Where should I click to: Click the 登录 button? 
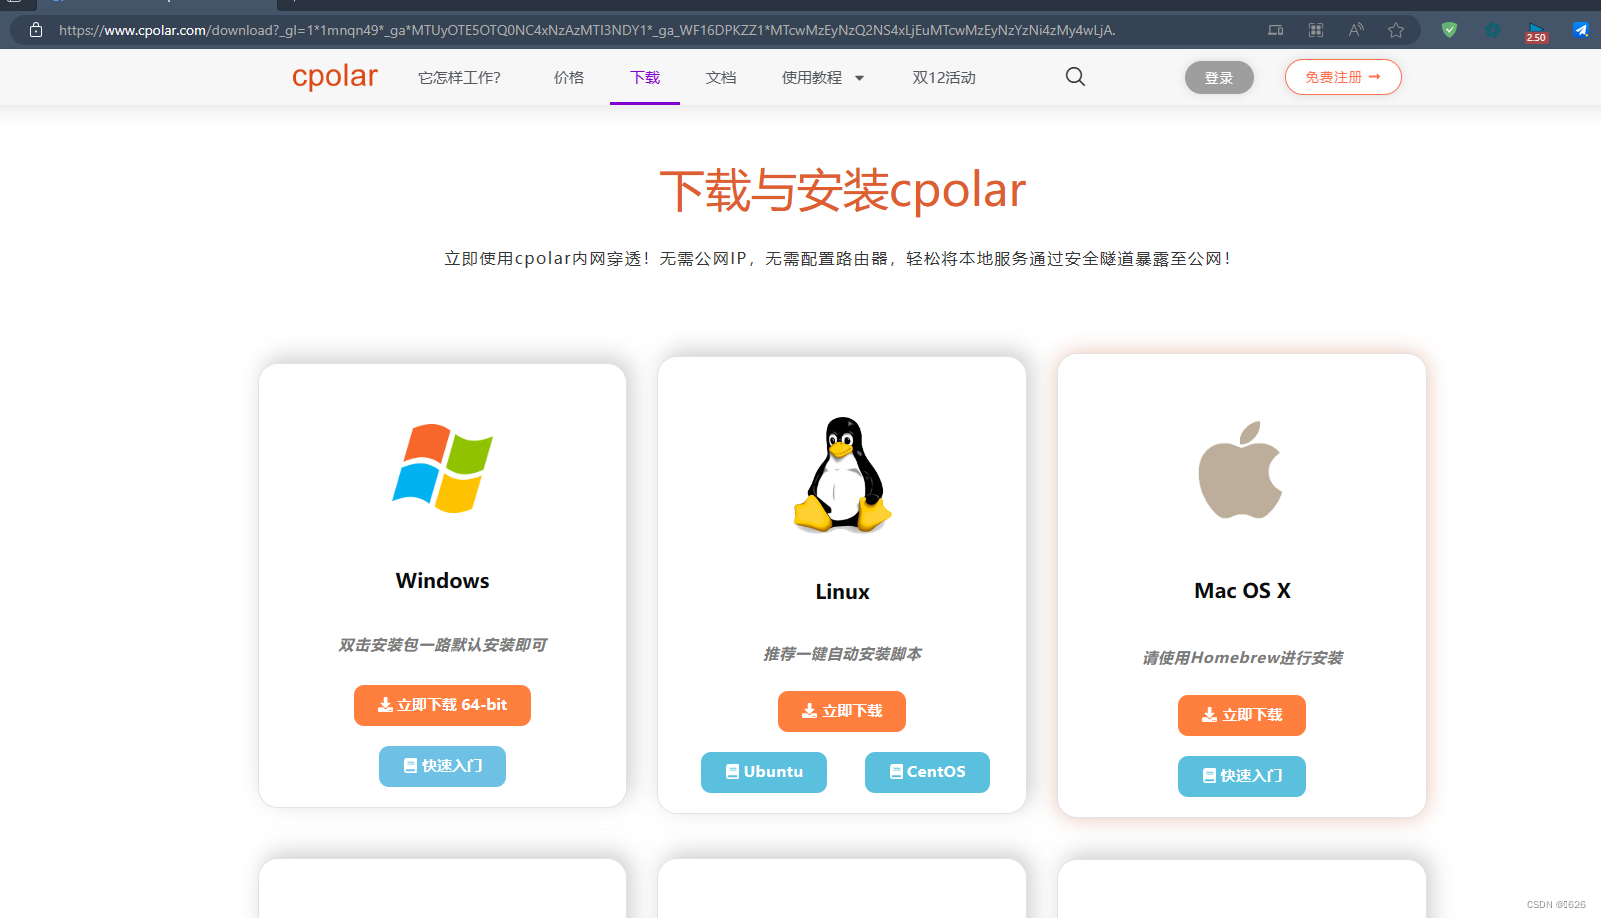1219,77
